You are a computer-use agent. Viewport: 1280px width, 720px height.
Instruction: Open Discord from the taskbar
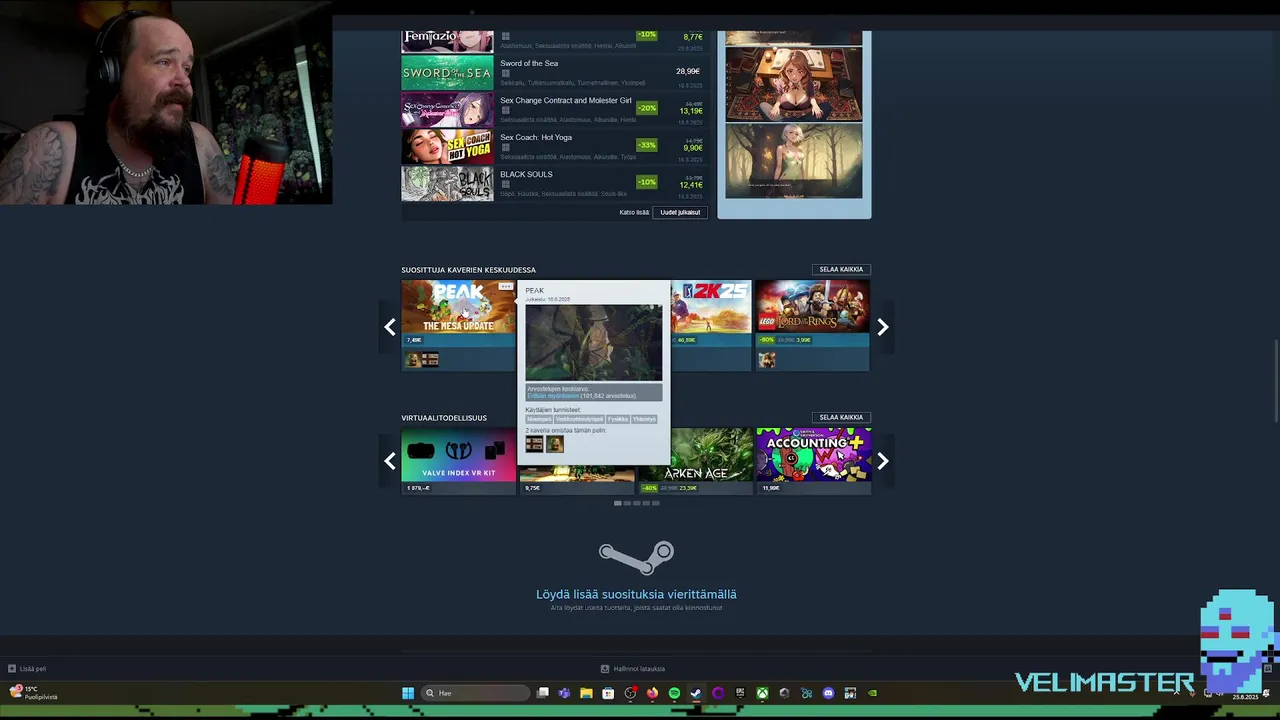pyautogui.click(x=828, y=693)
